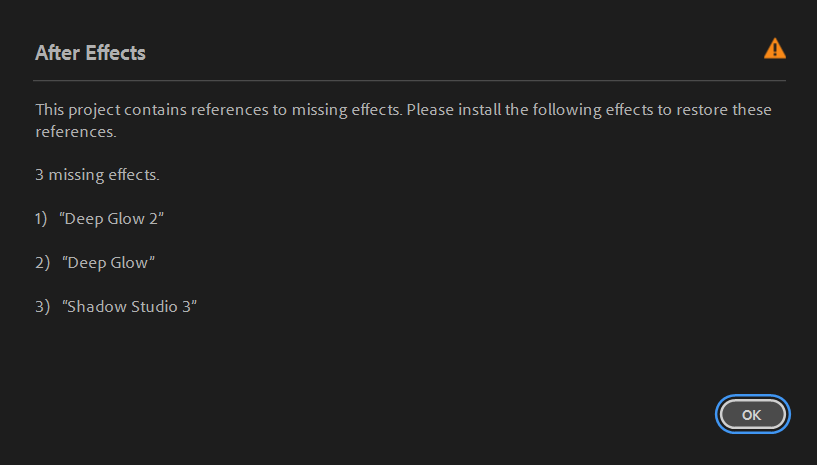Select the "Deep Glow" entry numbered 2
The image size is (817, 465).
click(109, 262)
